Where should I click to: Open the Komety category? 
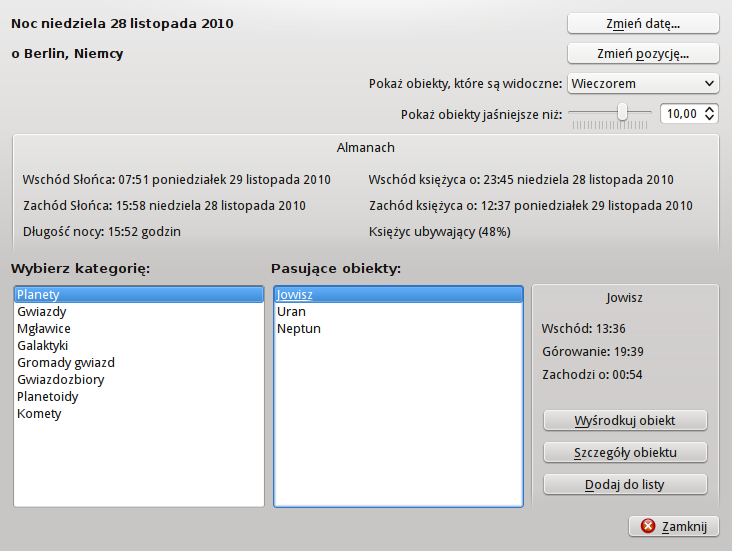pyautogui.click(x=39, y=414)
